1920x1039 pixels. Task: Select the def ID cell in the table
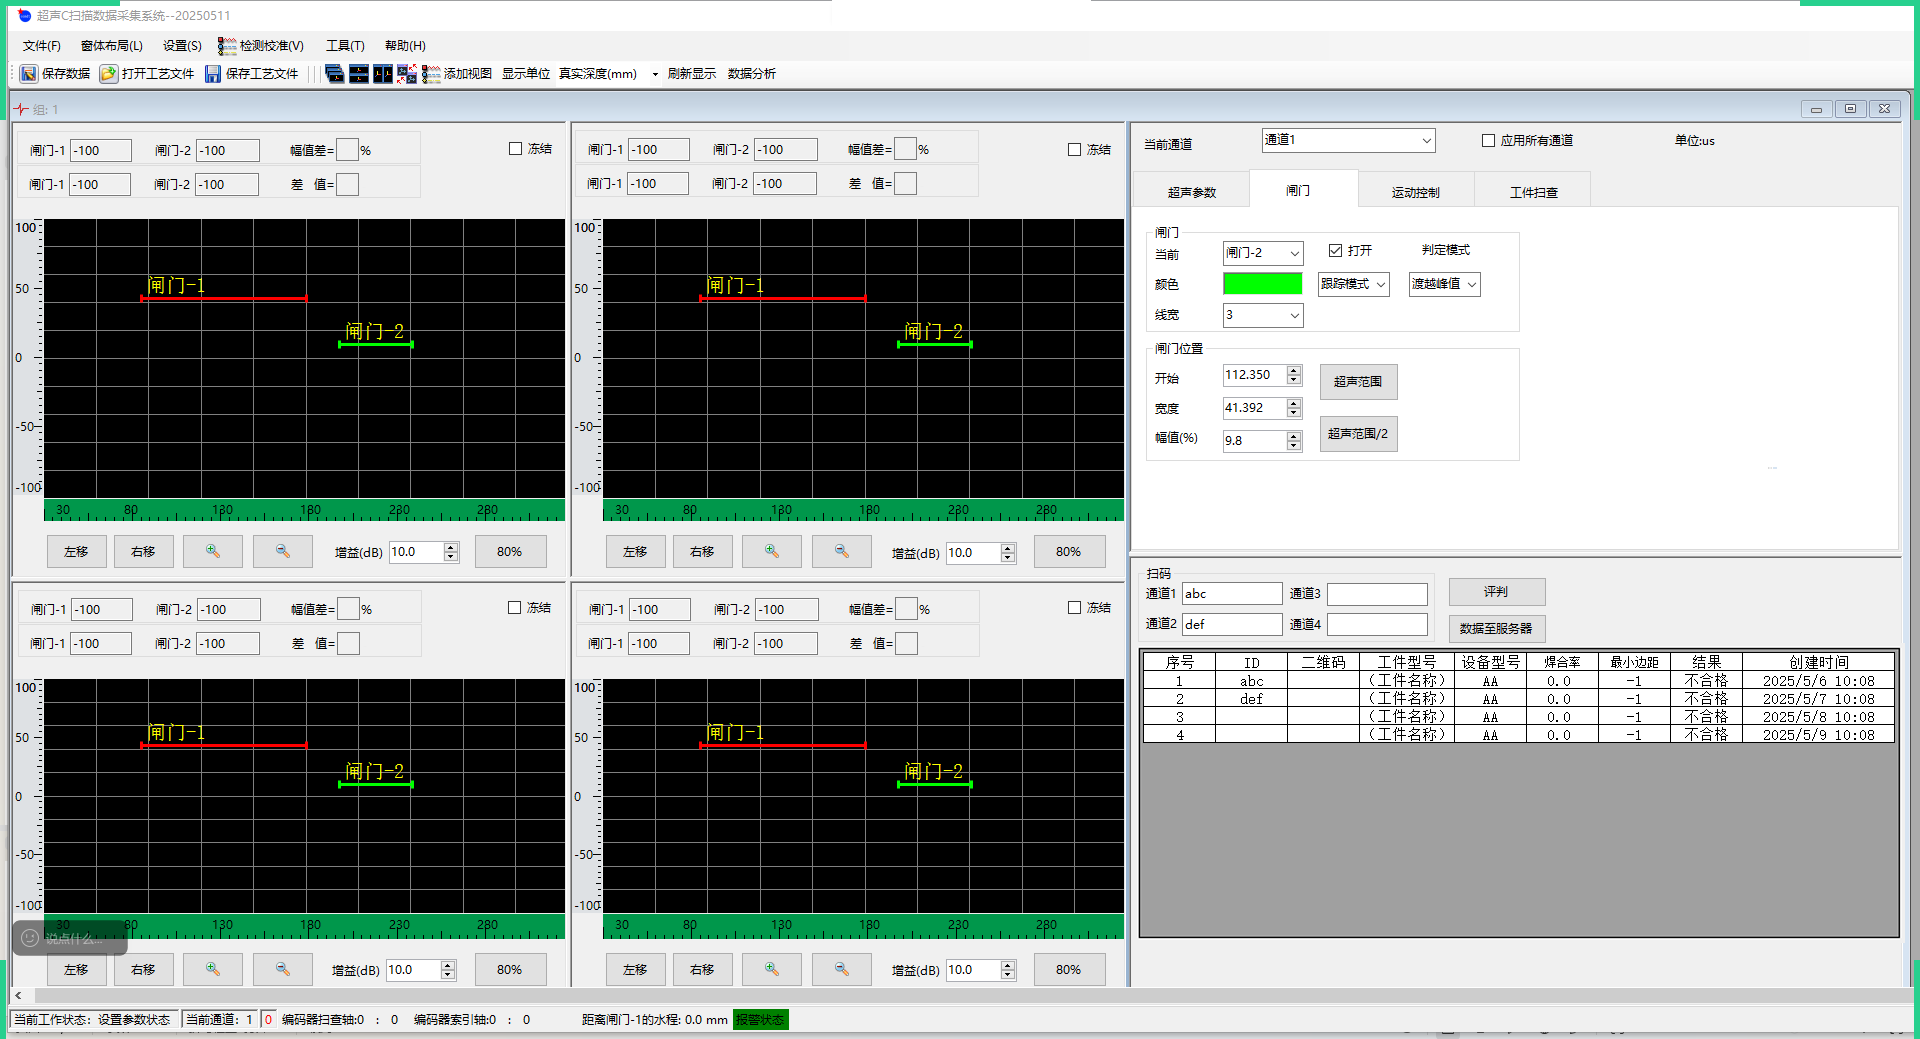coord(1251,699)
